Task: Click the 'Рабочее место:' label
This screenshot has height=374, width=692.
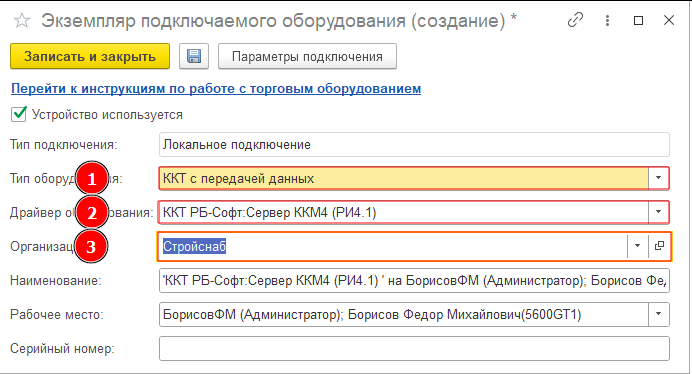Action: 57,314
